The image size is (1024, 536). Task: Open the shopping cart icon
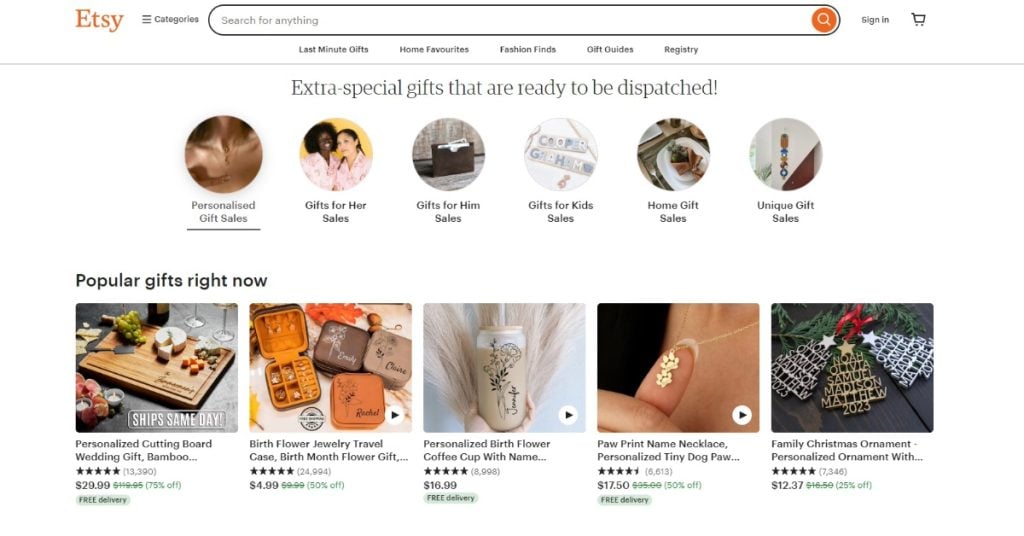[918, 20]
